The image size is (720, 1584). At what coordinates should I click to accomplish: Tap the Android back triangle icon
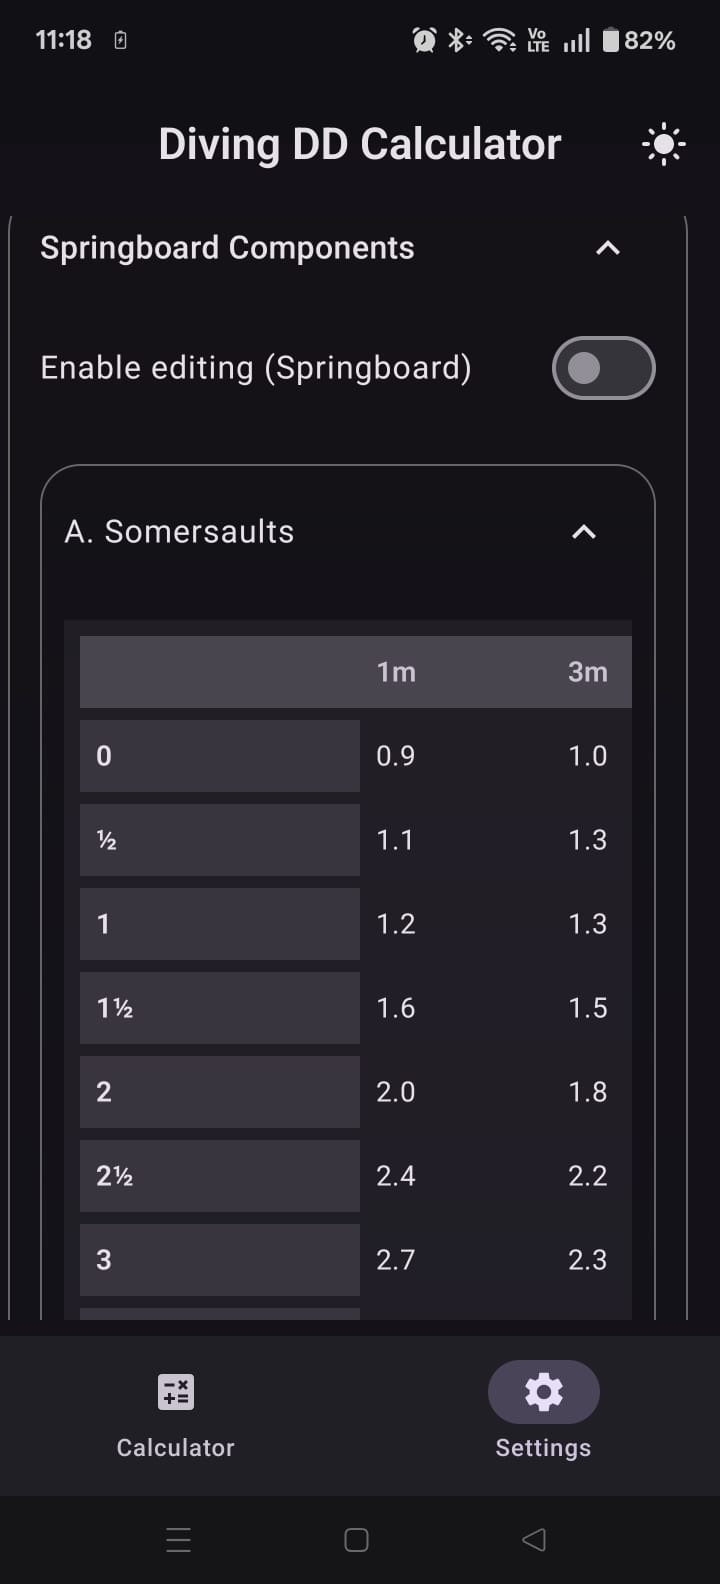(x=534, y=1539)
